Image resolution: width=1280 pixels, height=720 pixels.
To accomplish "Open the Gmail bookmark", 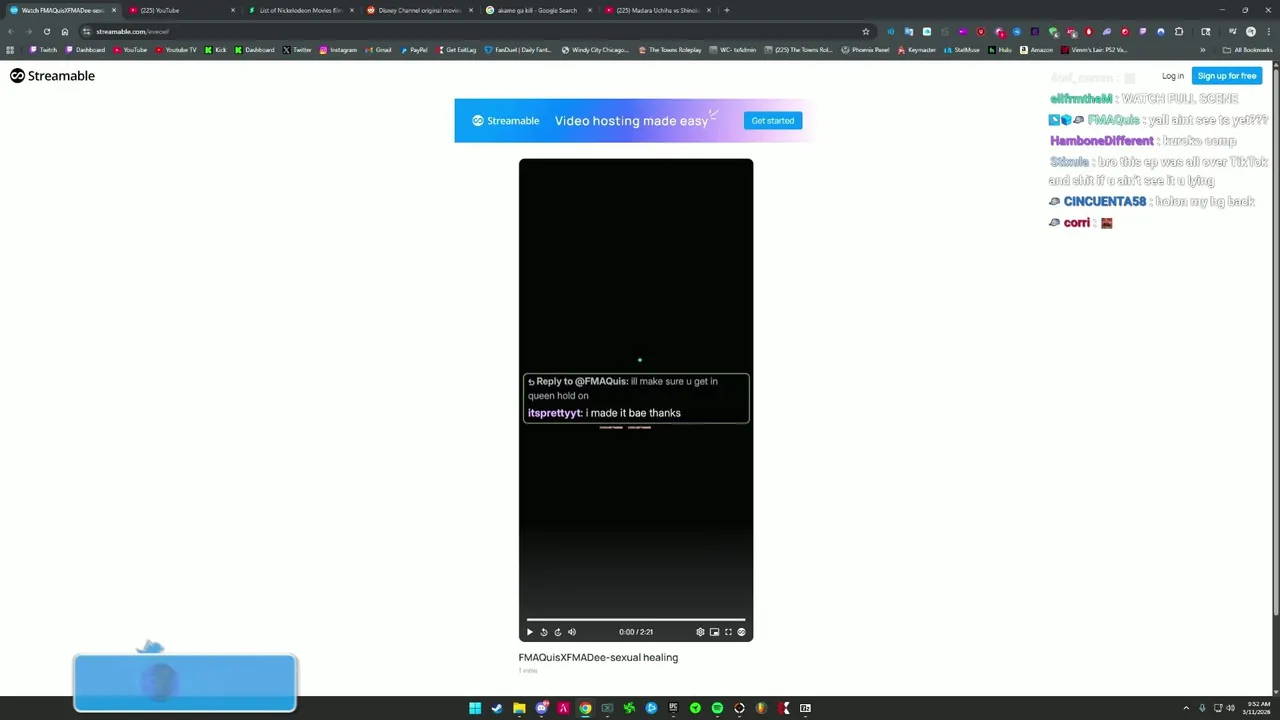I will click(378, 50).
